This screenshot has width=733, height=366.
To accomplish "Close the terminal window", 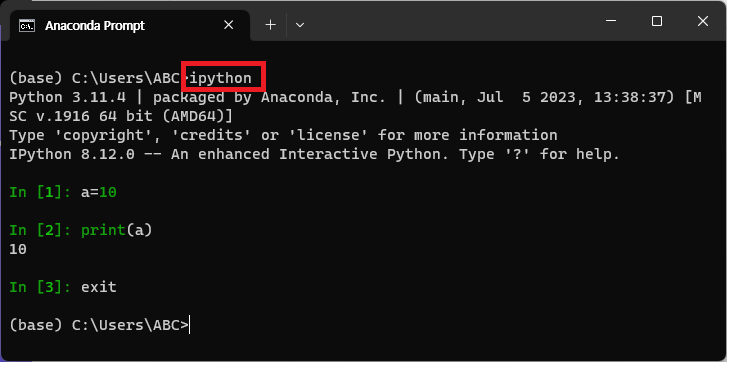I will [703, 21].
